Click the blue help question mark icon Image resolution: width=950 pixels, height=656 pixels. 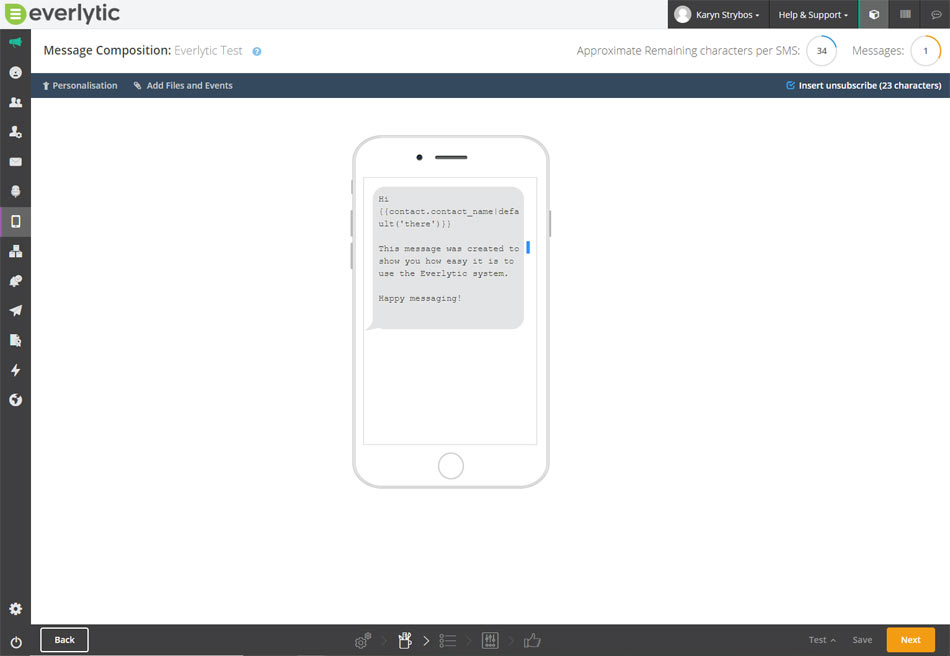(257, 51)
